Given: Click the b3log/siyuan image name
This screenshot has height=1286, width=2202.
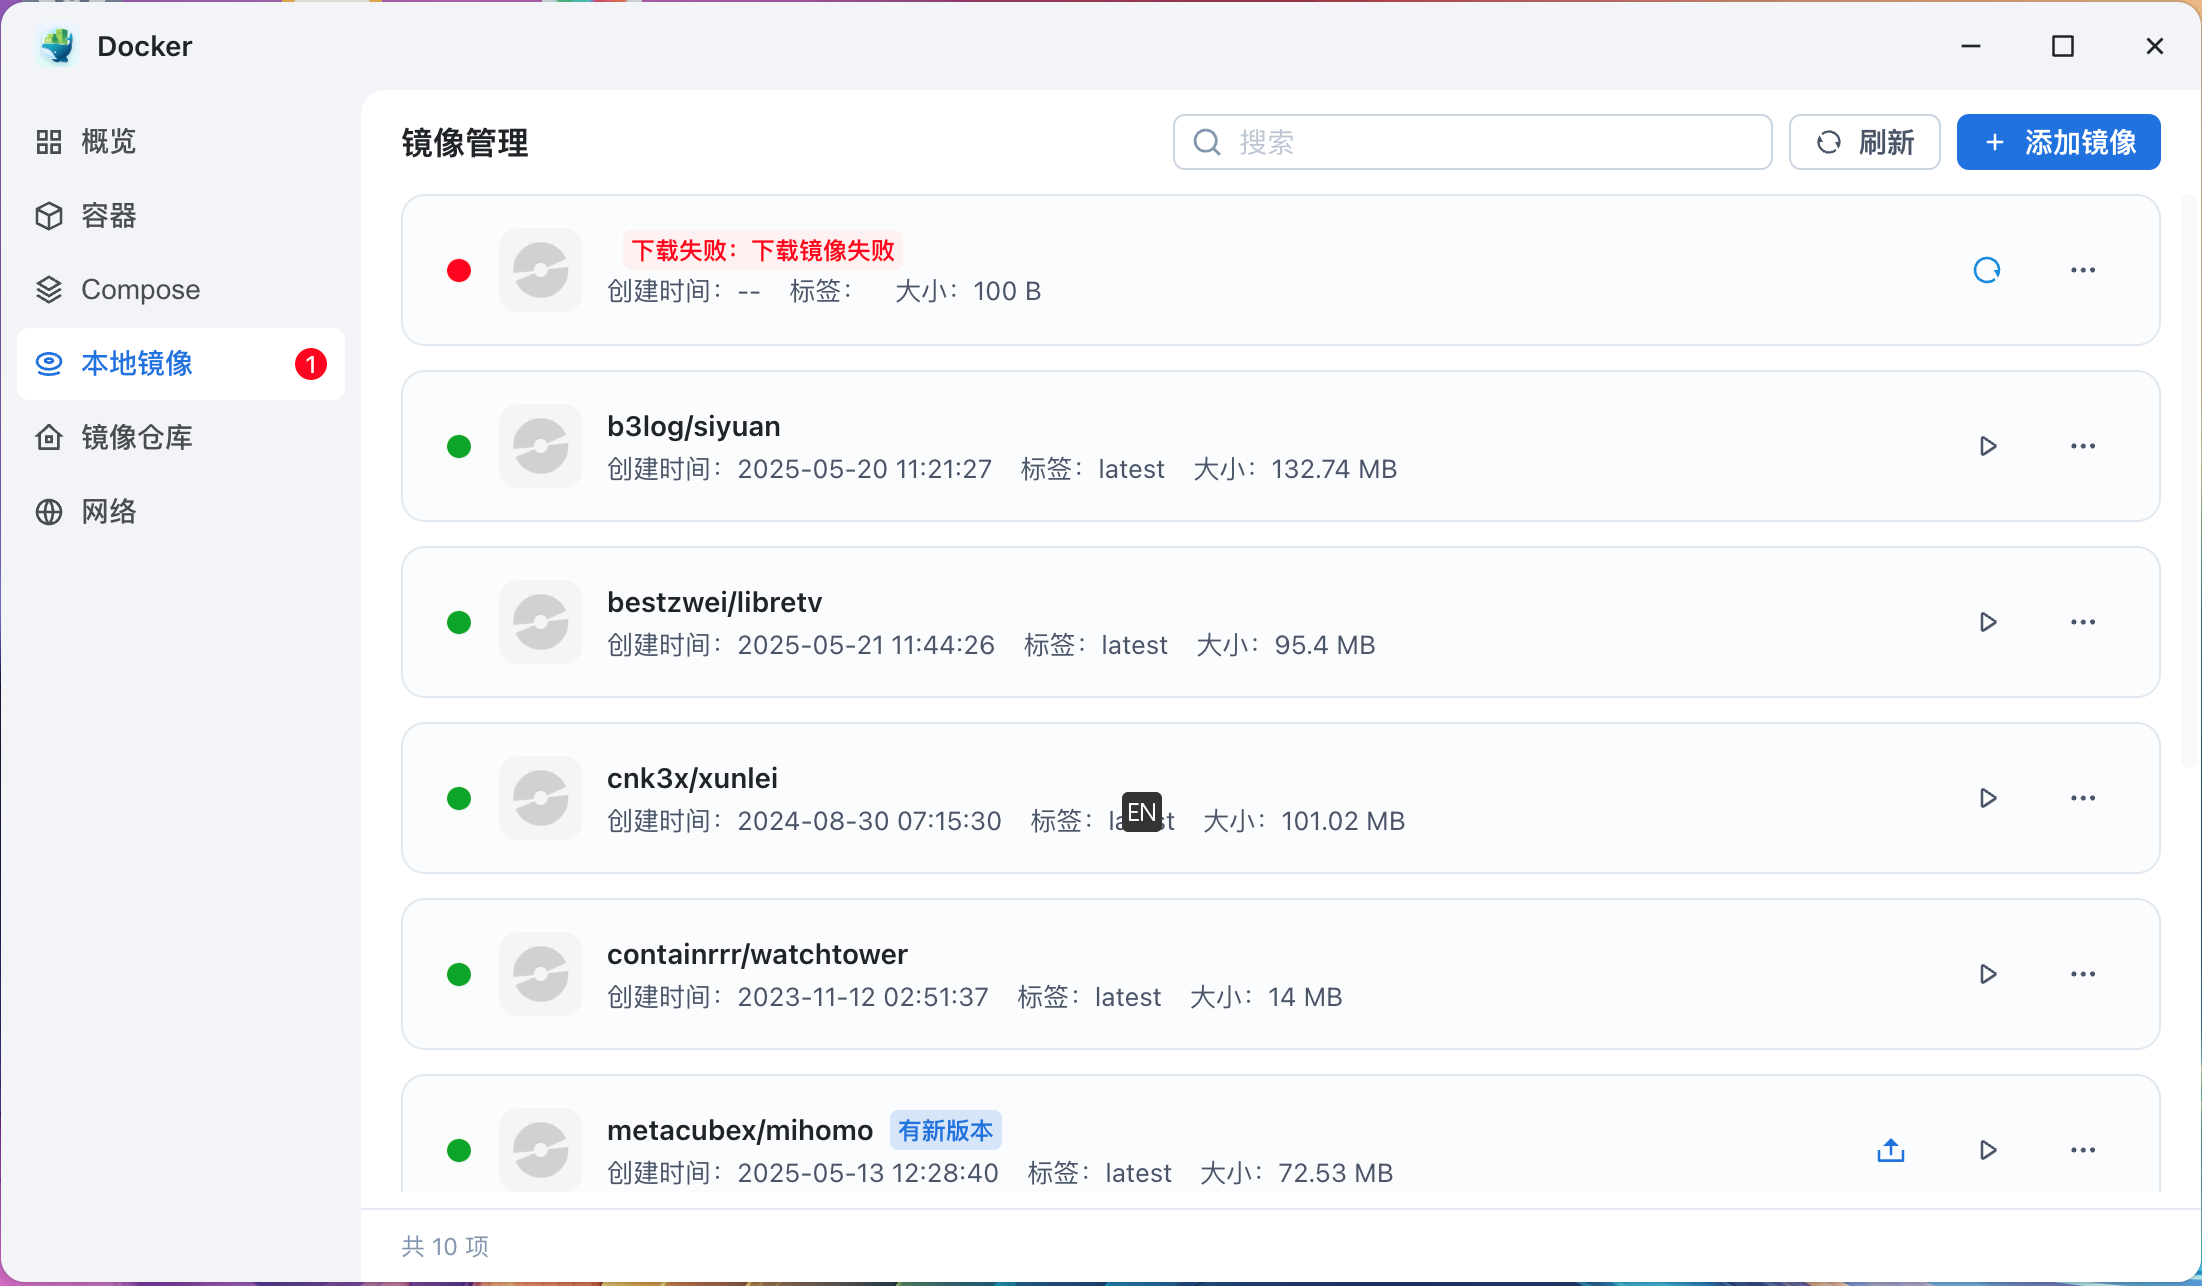Looking at the screenshot, I should pos(693,427).
